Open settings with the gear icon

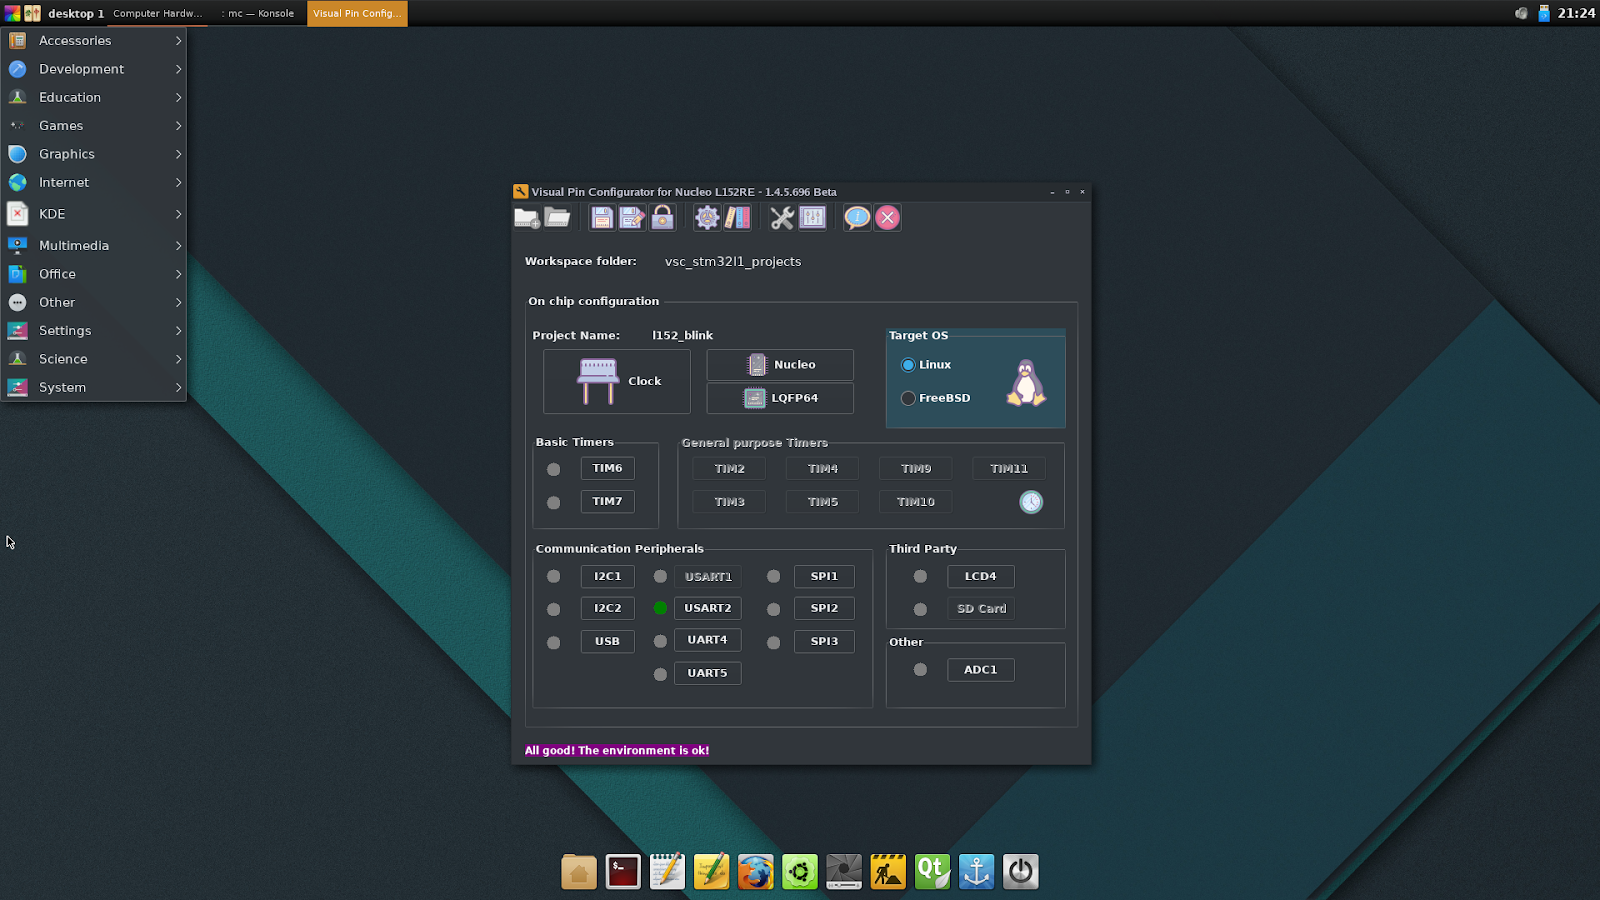pyautogui.click(x=707, y=218)
